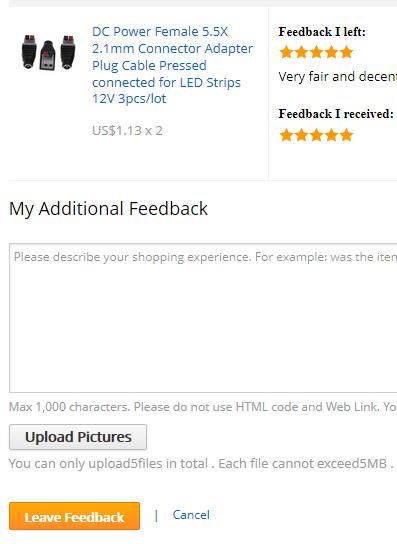
Task: Click fourth star in Feedback I left
Action: [x=331, y=52]
